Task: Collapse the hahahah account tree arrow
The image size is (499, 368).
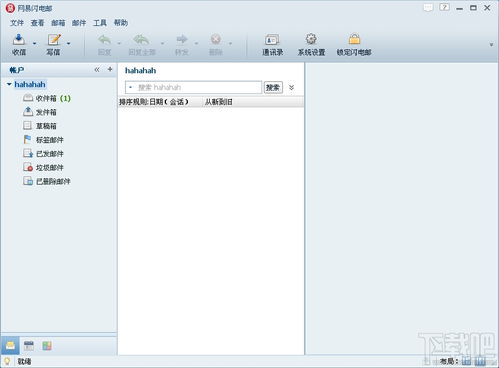Action: [x=9, y=84]
